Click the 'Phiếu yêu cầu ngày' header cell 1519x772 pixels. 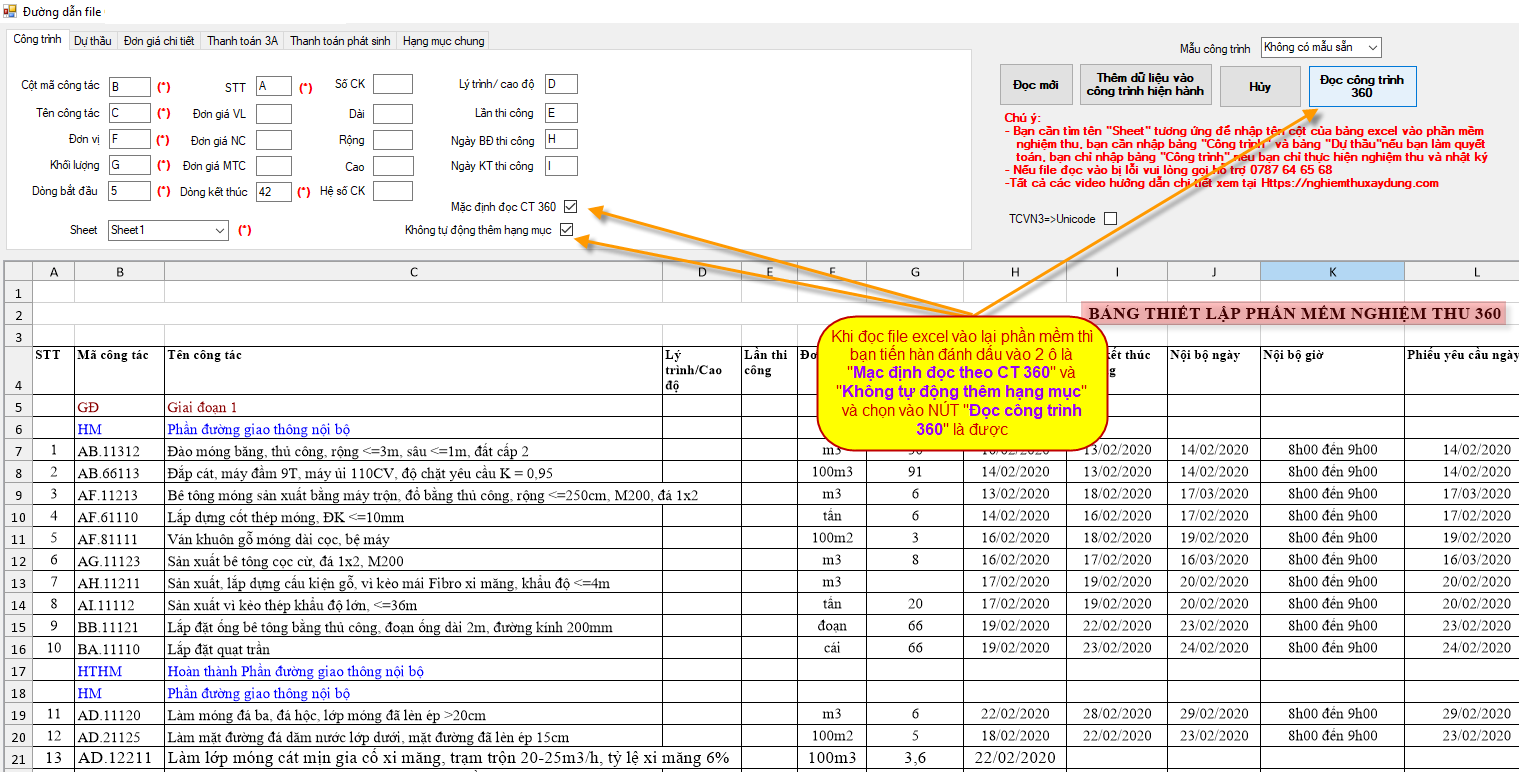point(1462,370)
